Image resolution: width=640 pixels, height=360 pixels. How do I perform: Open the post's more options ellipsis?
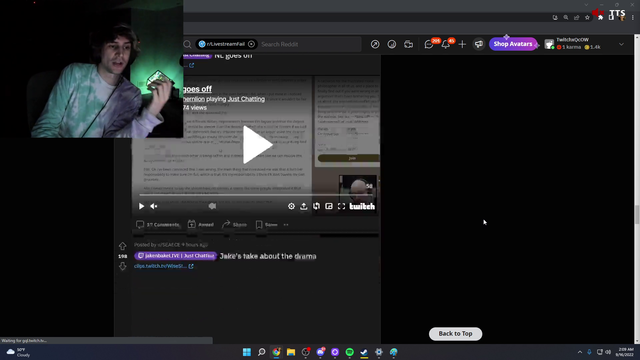click(x=286, y=224)
